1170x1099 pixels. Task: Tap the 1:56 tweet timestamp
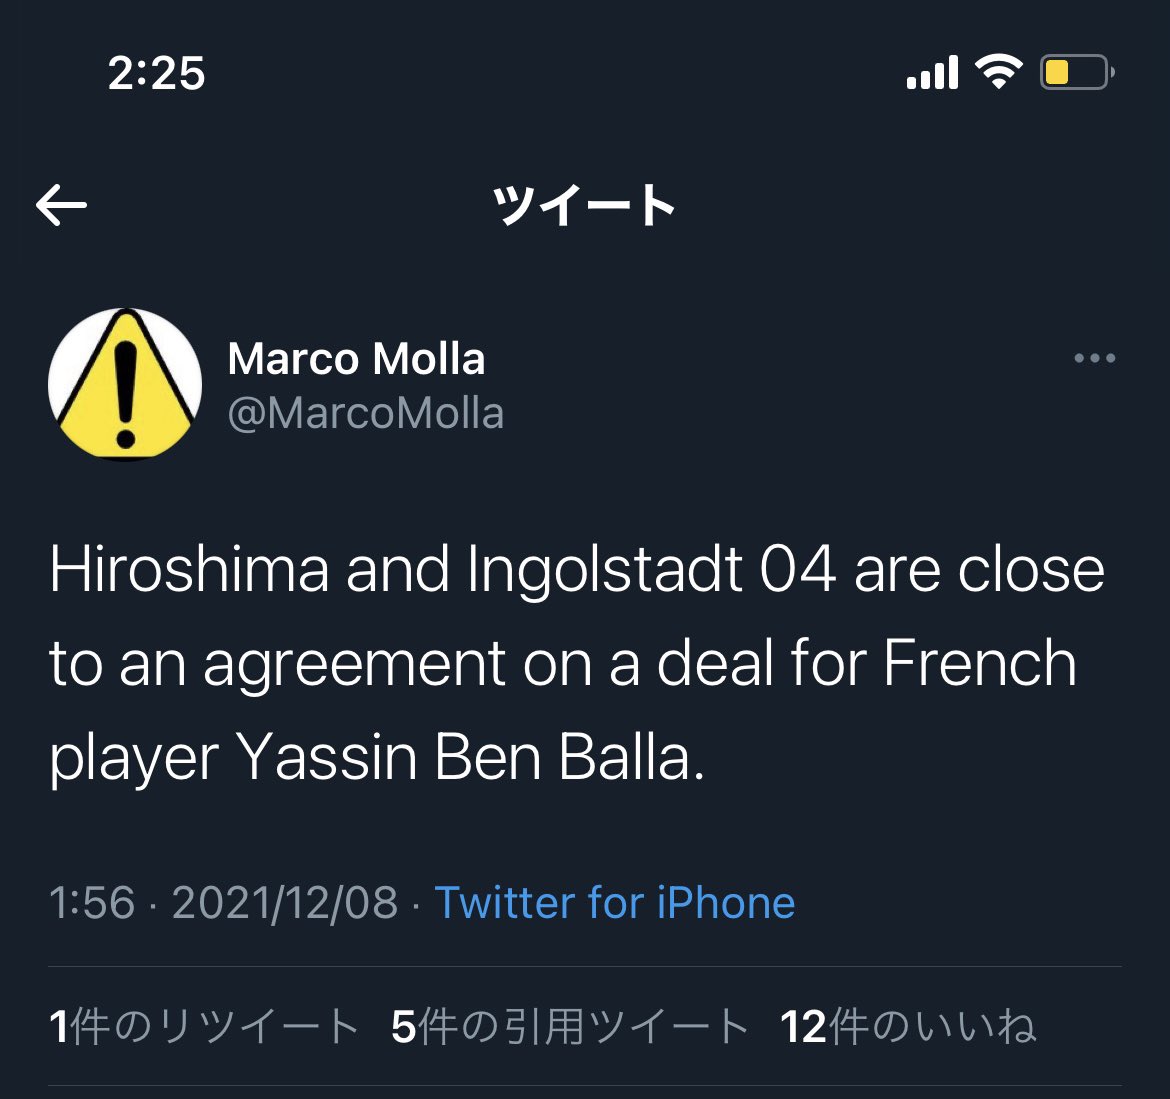point(92,903)
